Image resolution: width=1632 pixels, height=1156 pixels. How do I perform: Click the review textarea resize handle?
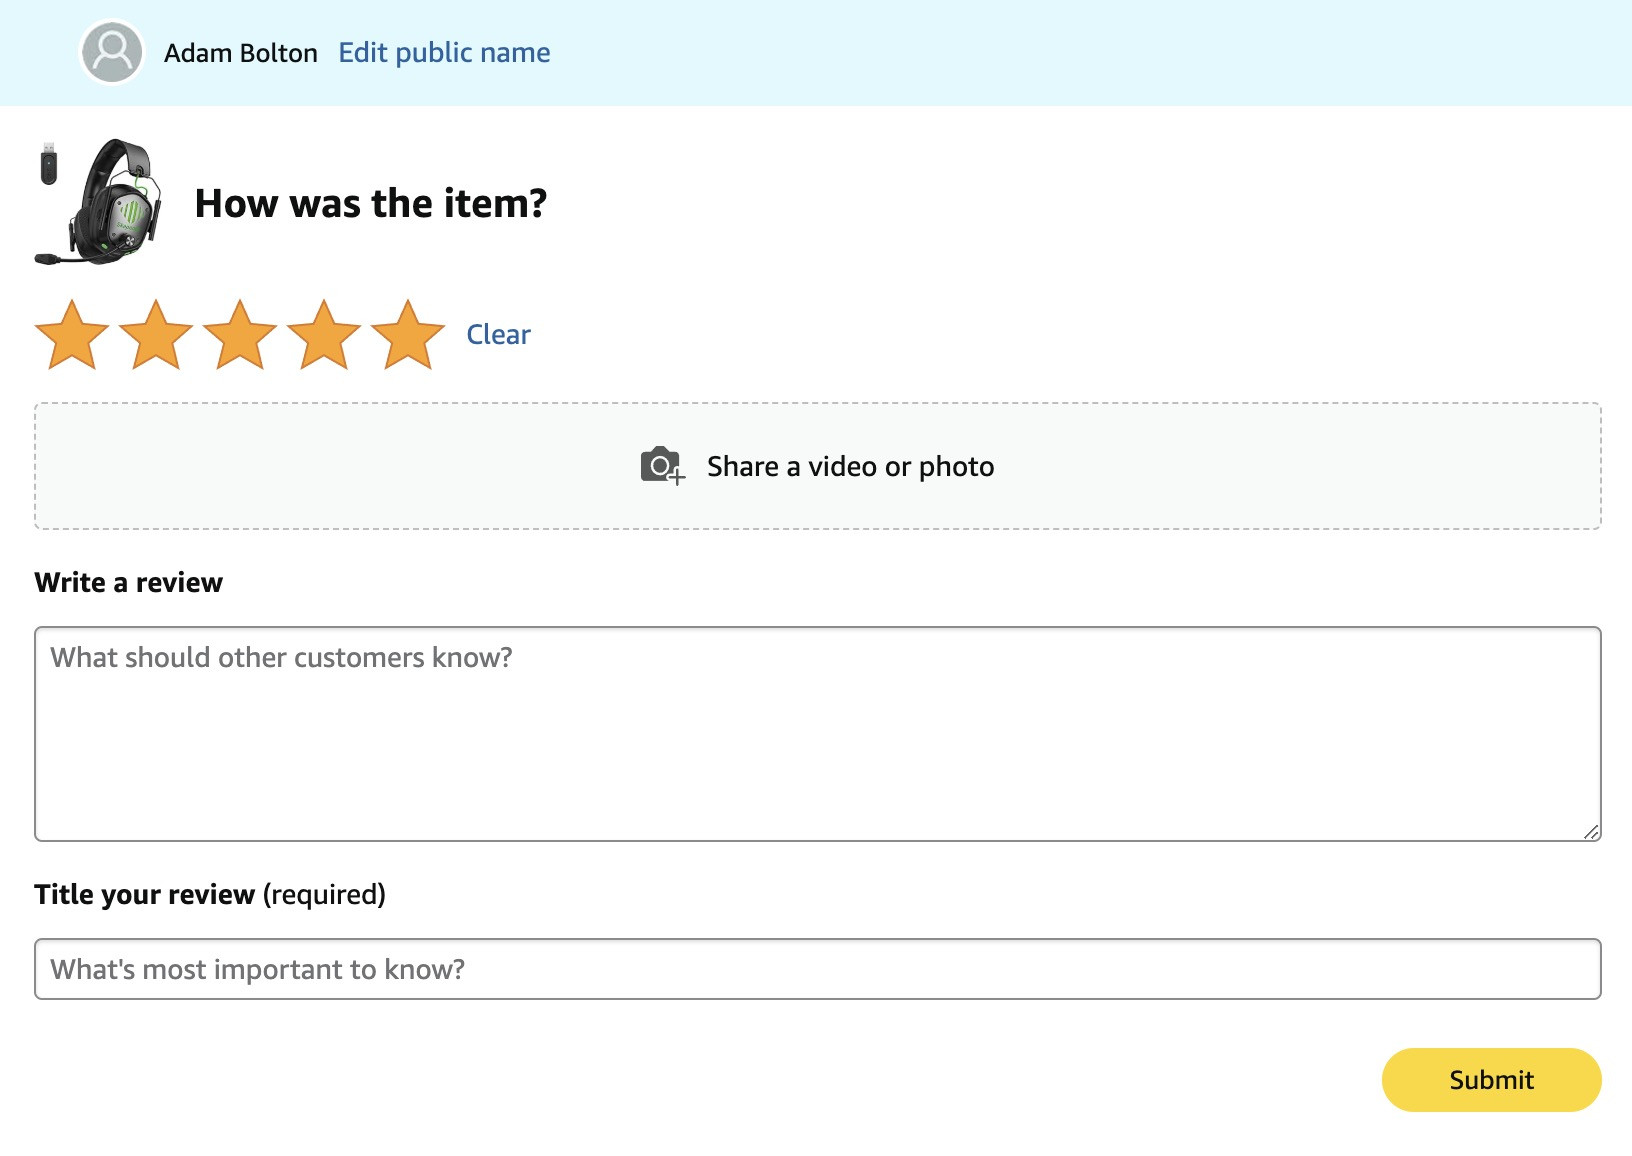coord(1591,831)
